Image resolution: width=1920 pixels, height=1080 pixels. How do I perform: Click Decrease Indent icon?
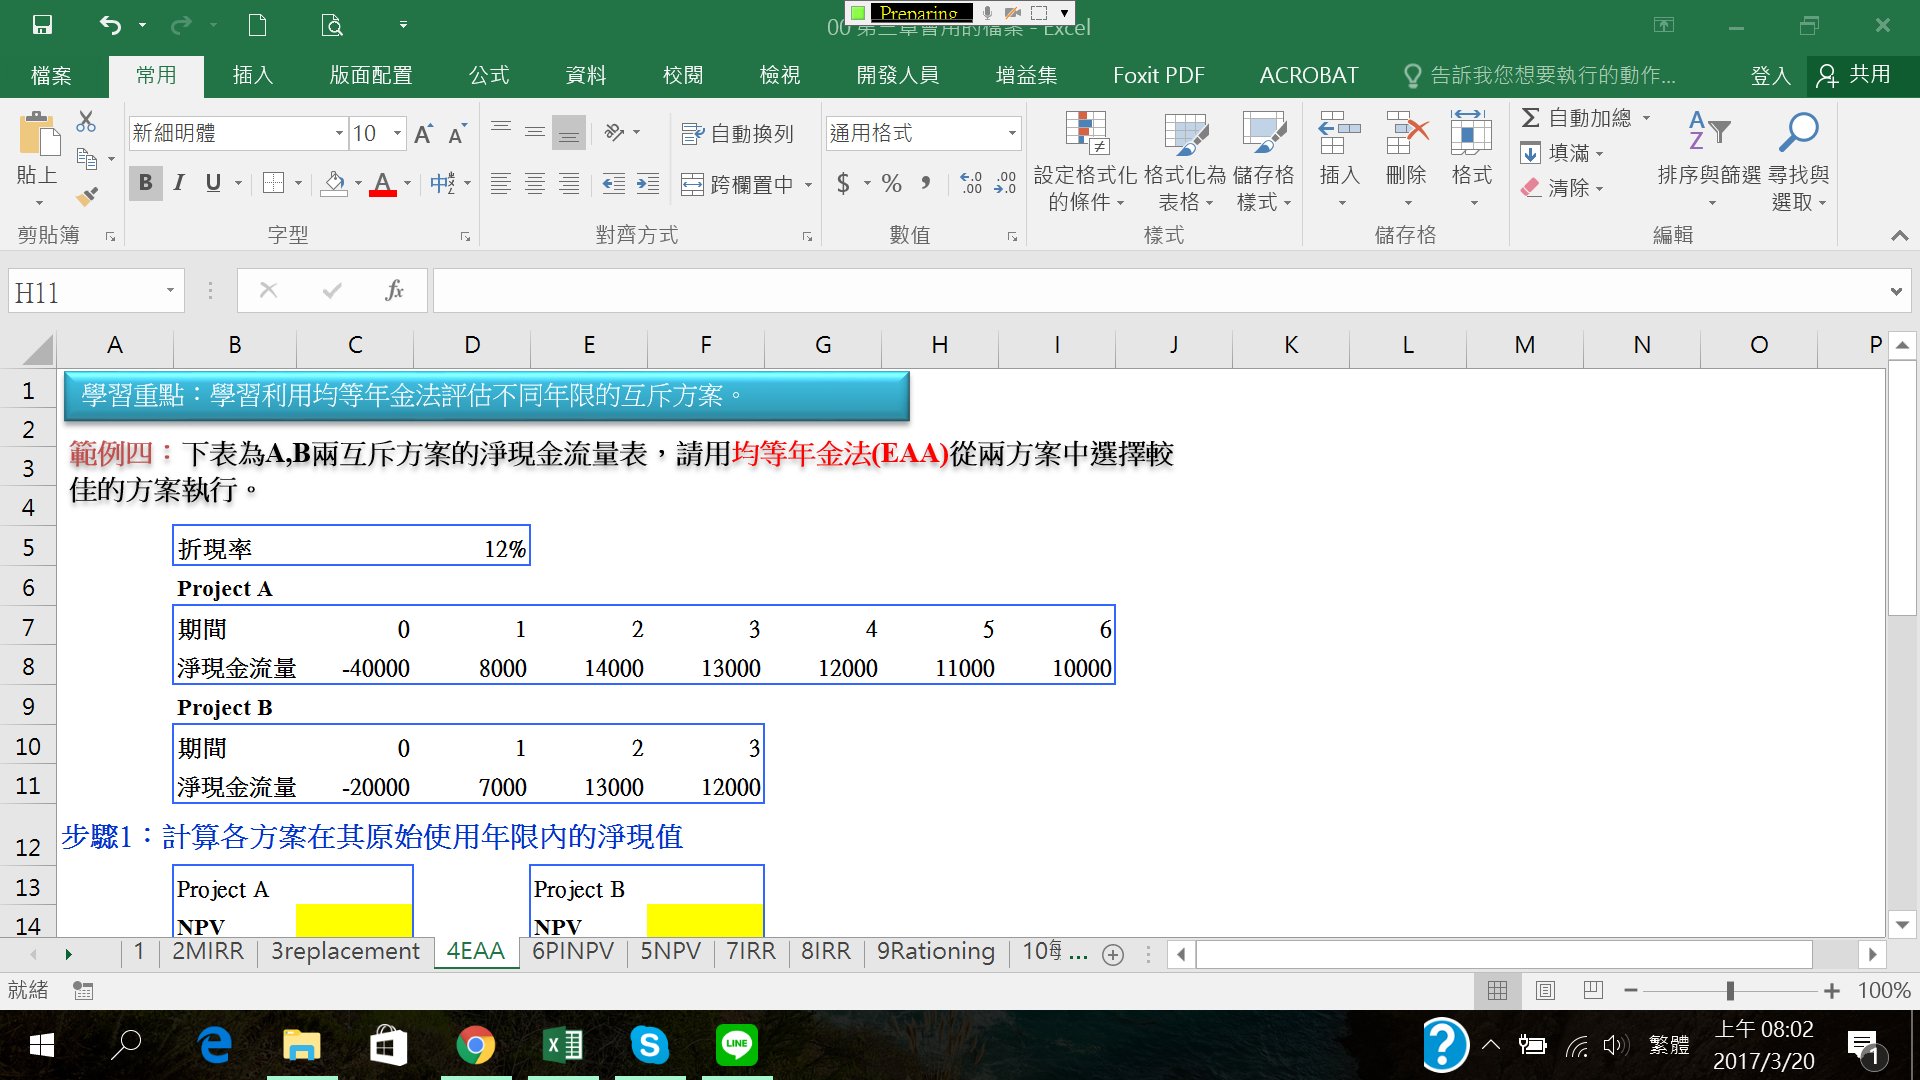(x=613, y=184)
